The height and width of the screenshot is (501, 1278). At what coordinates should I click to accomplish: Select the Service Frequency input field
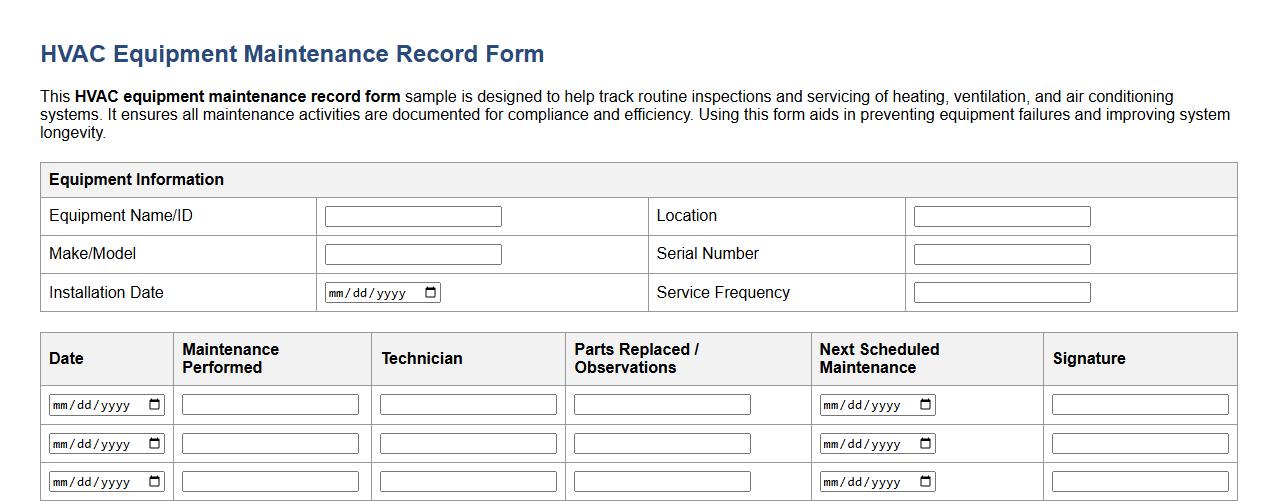pyautogui.click(x=1002, y=292)
